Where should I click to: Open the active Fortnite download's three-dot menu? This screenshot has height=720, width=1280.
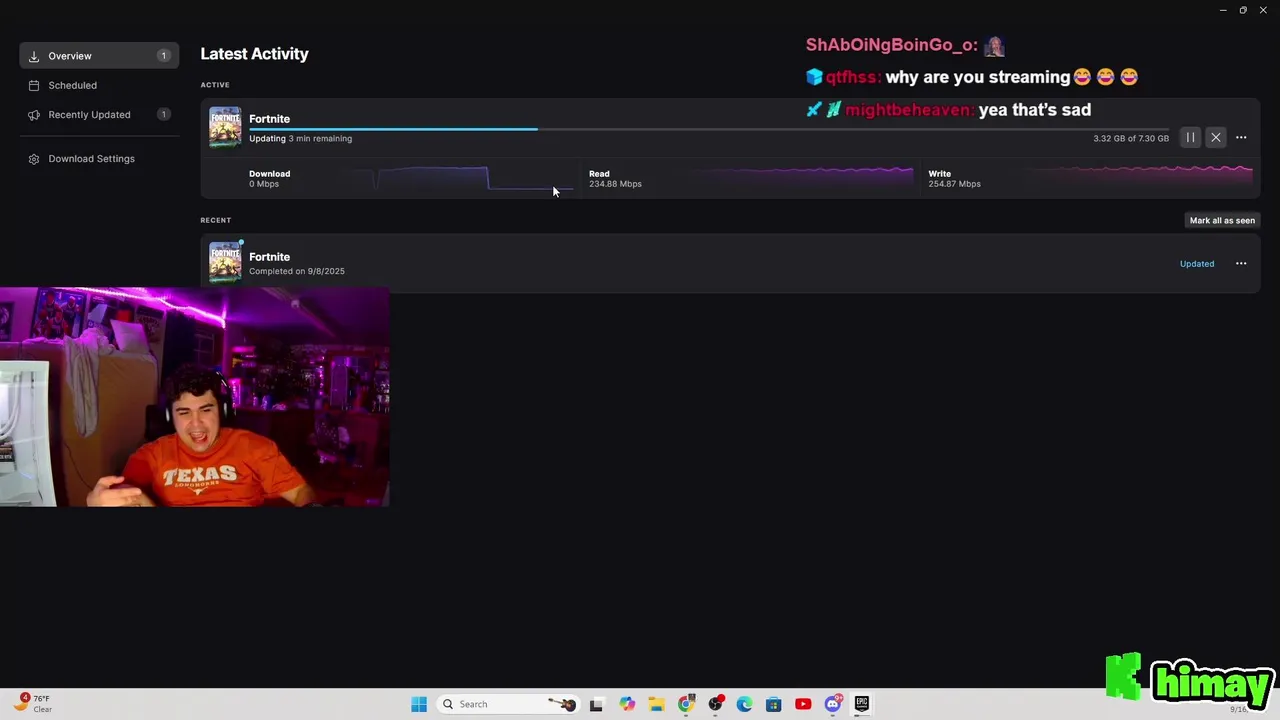pos(1241,138)
